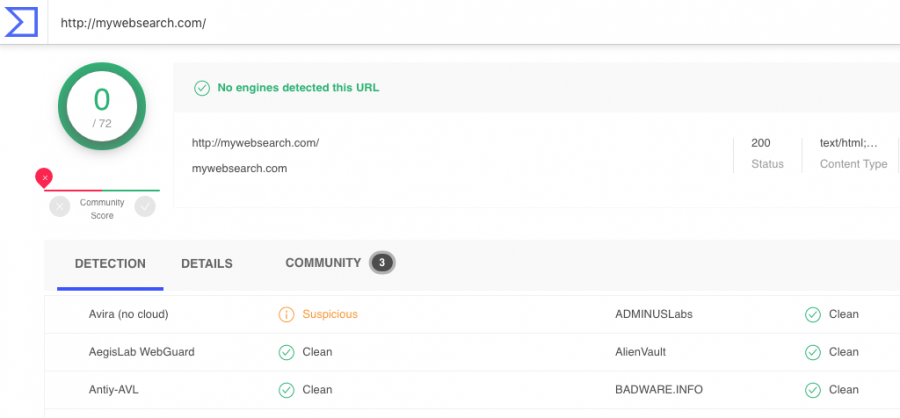Vote harmless with the grey checkmark button

click(x=145, y=207)
